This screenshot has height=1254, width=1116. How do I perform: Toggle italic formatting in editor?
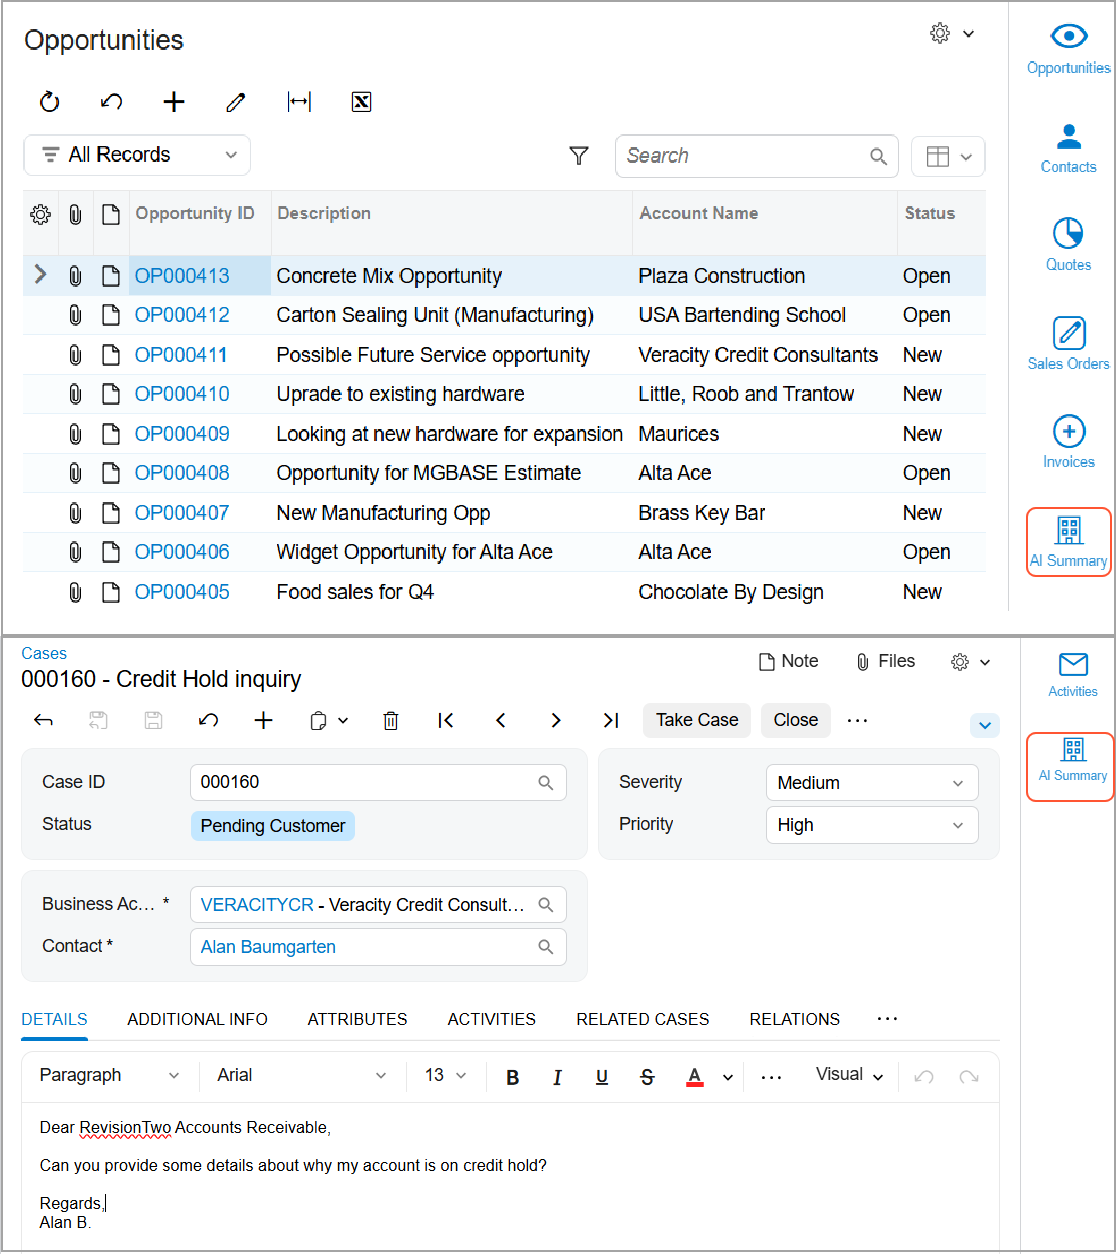pos(557,1077)
